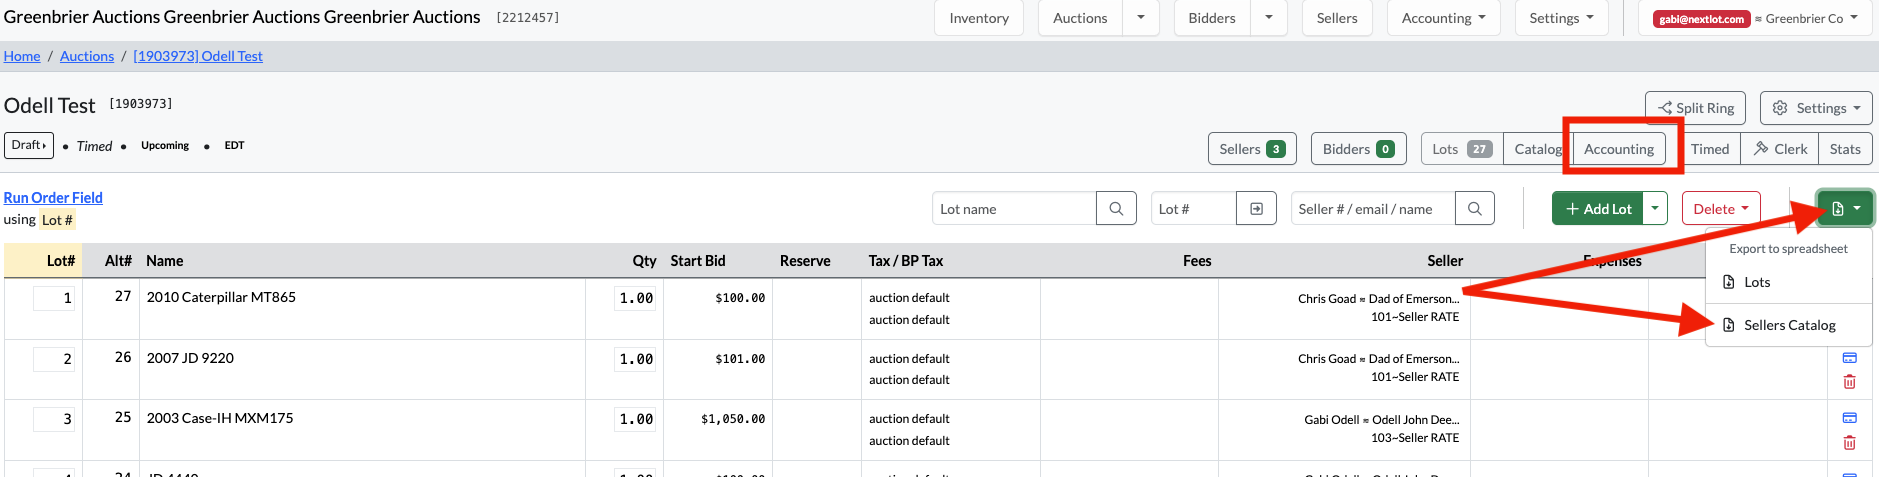The image size is (1879, 477).
Task: Delete lot 2007 JD 9220 via trash icon
Action: pos(1849,382)
